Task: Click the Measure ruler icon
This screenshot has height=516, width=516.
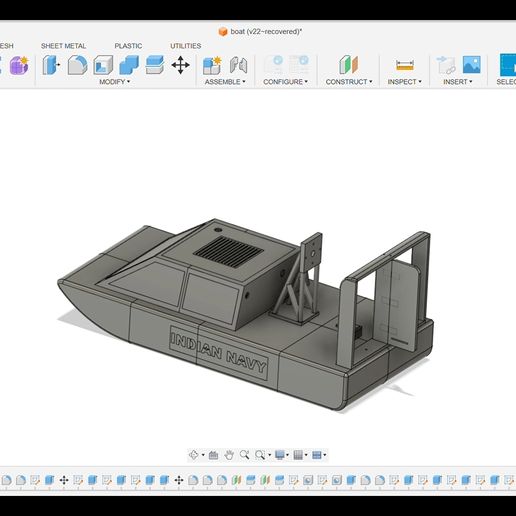Action: [405, 65]
